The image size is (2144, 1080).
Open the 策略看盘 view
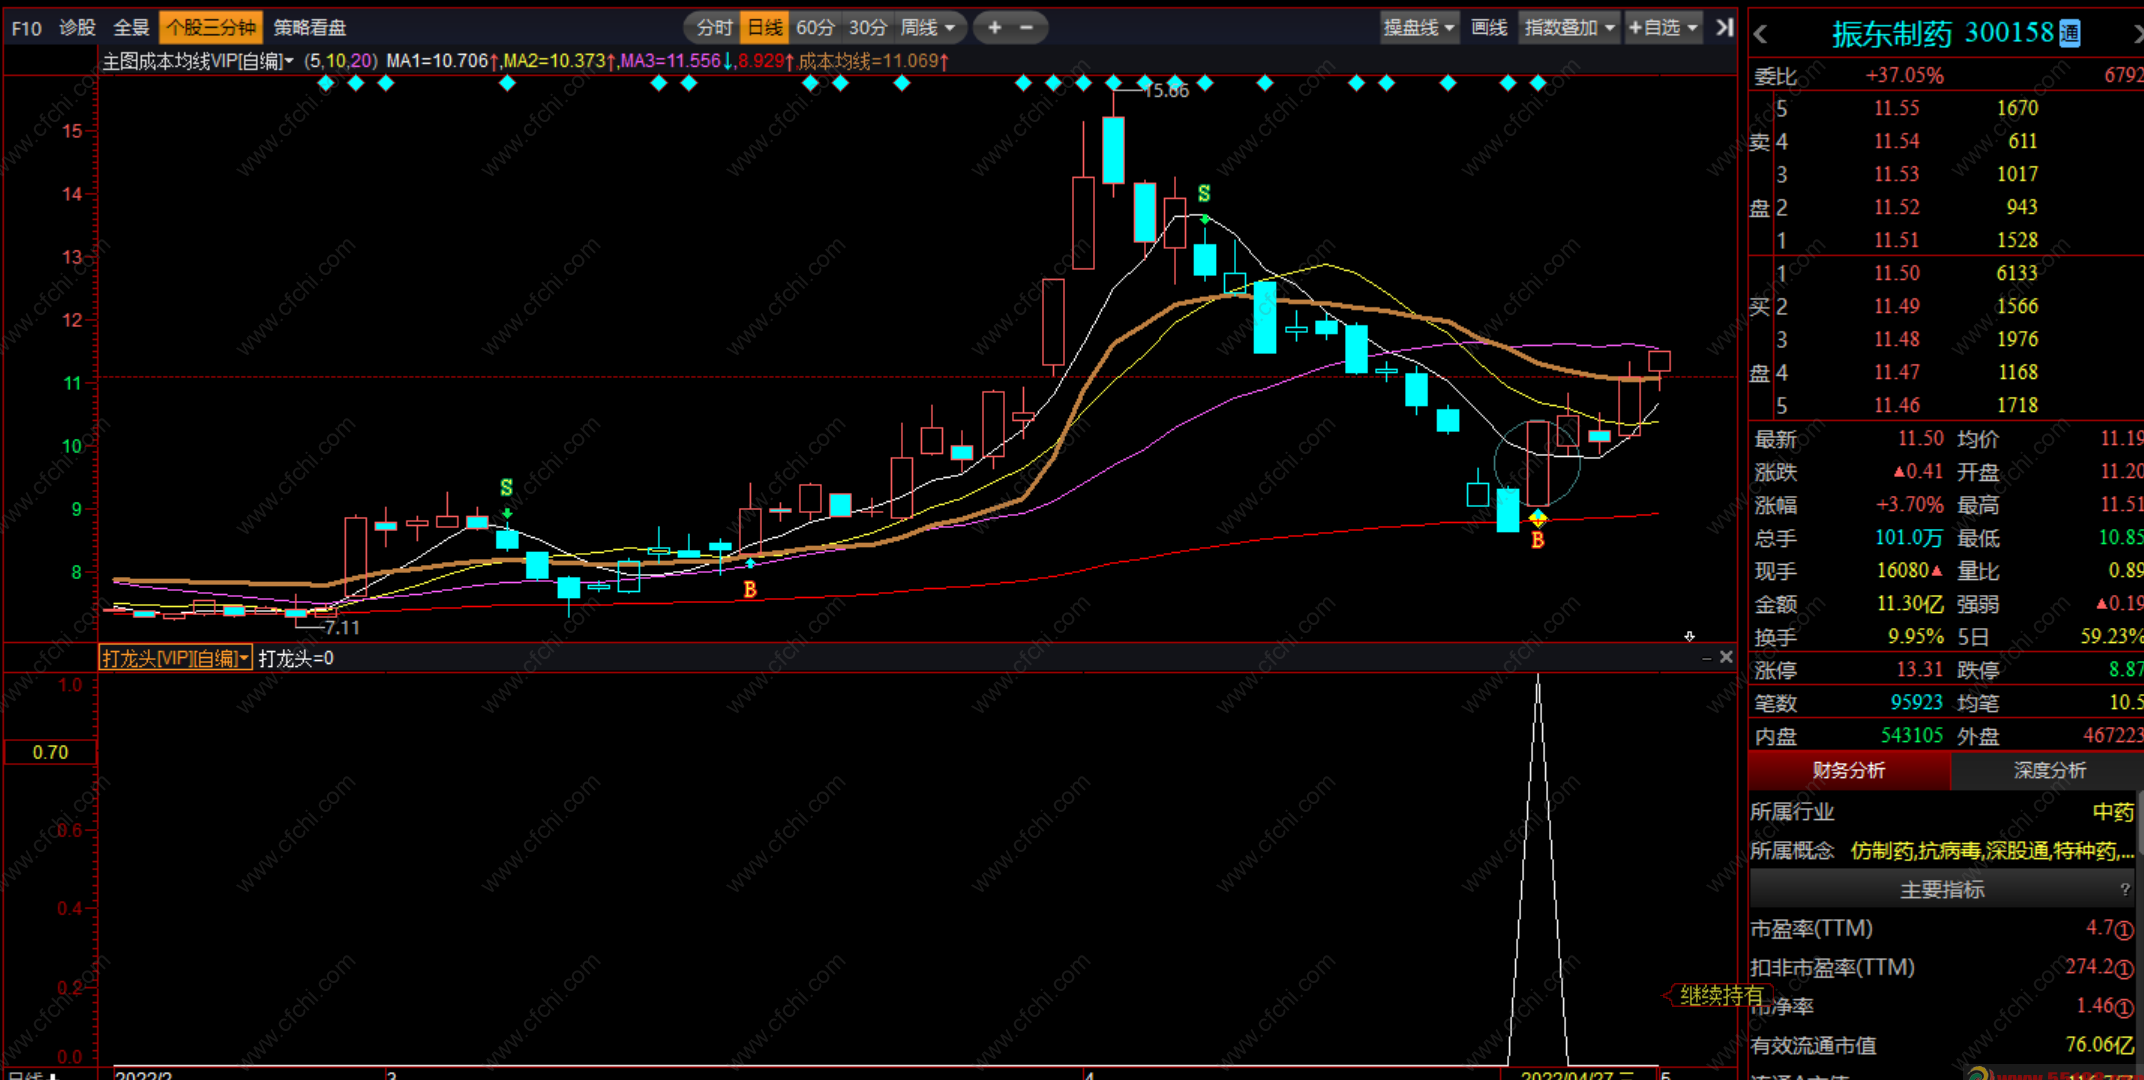coord(310,28)
